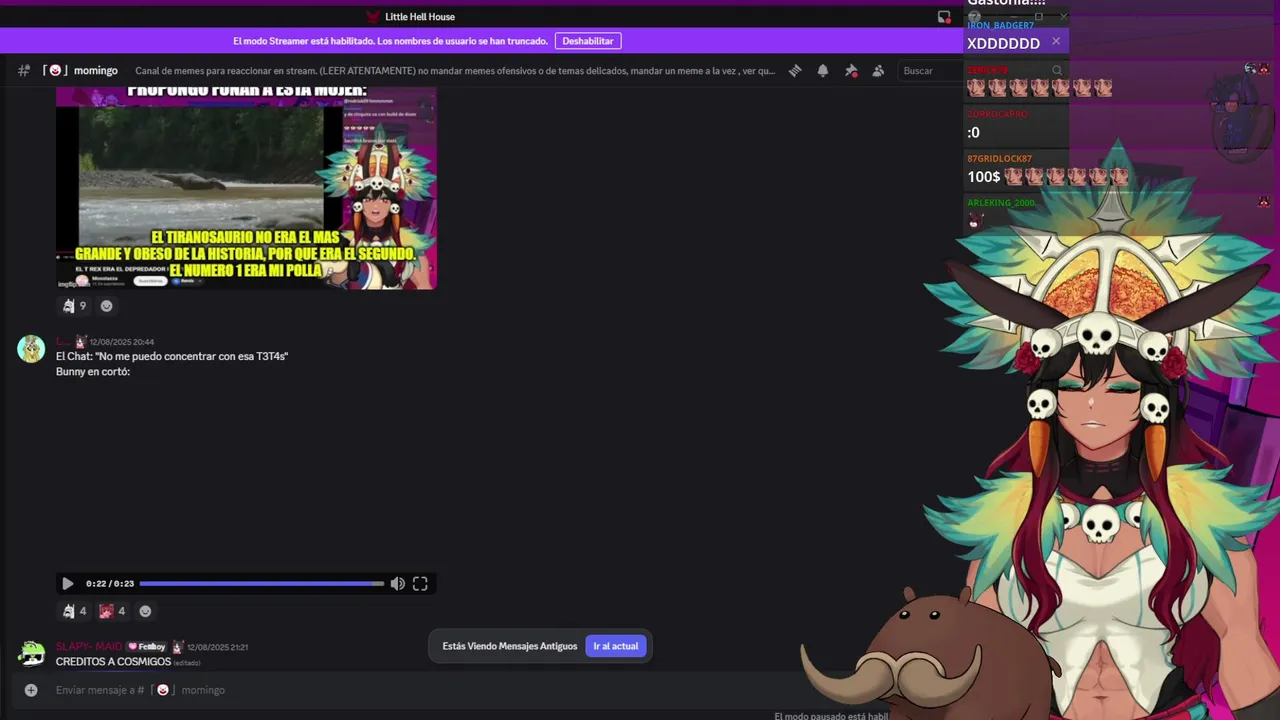Viewport: 1280px width, 720px height.
Task: Click the Buscar search field
Action: 930,71
